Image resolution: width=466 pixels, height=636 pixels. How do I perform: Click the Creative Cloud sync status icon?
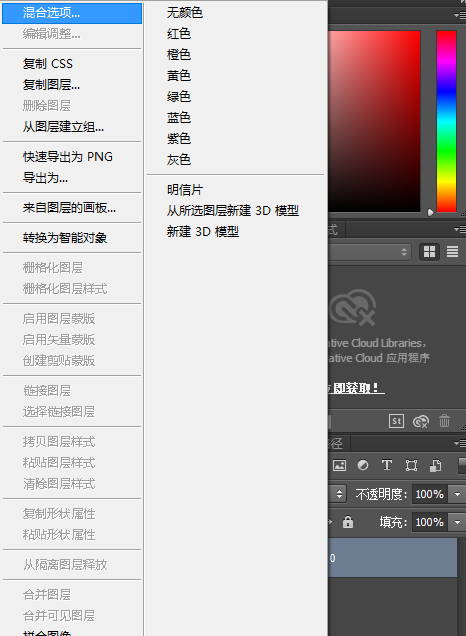[x=421, y=421]
